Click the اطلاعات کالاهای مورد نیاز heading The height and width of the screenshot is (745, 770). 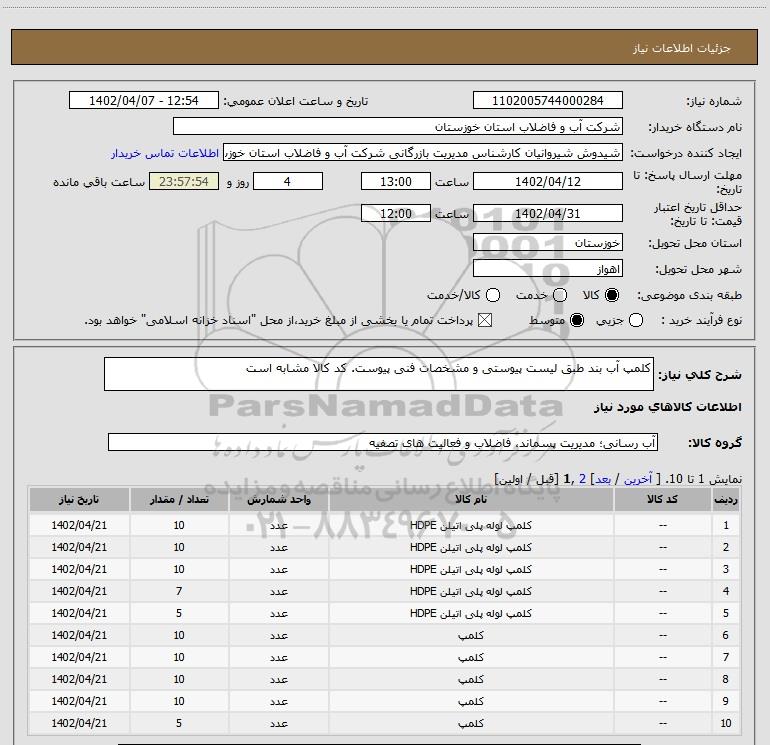pos(668,407)
